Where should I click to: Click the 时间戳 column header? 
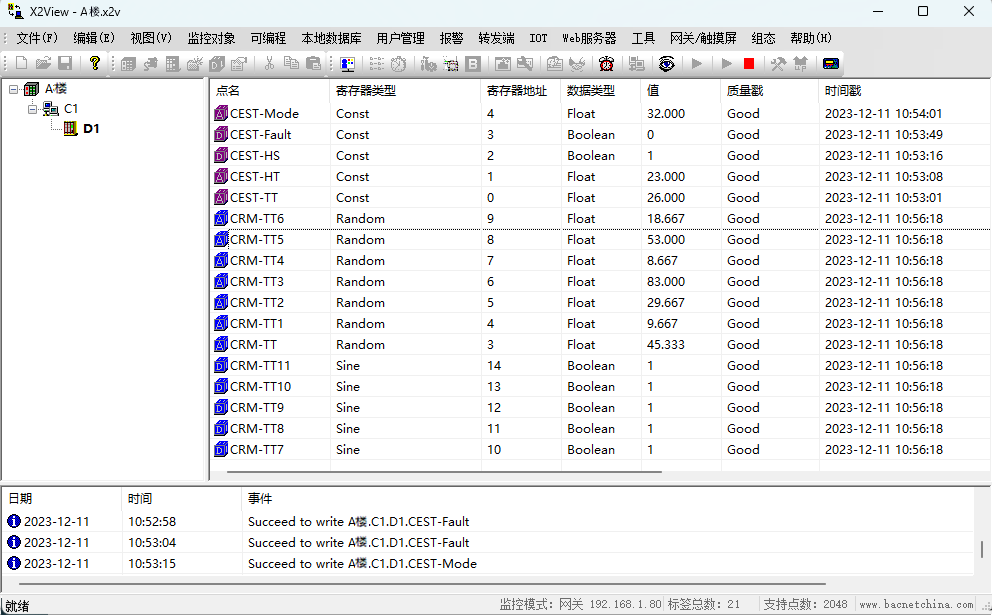[842, 90]
